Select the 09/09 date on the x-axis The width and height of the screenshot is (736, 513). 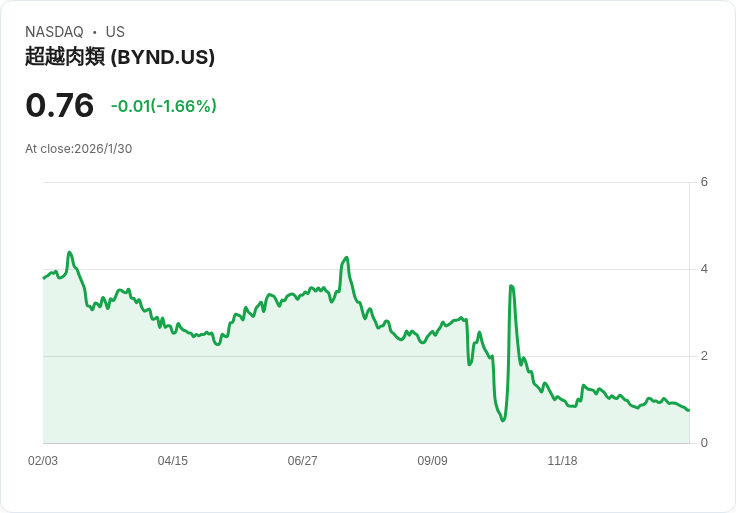[x=432, y=461]
